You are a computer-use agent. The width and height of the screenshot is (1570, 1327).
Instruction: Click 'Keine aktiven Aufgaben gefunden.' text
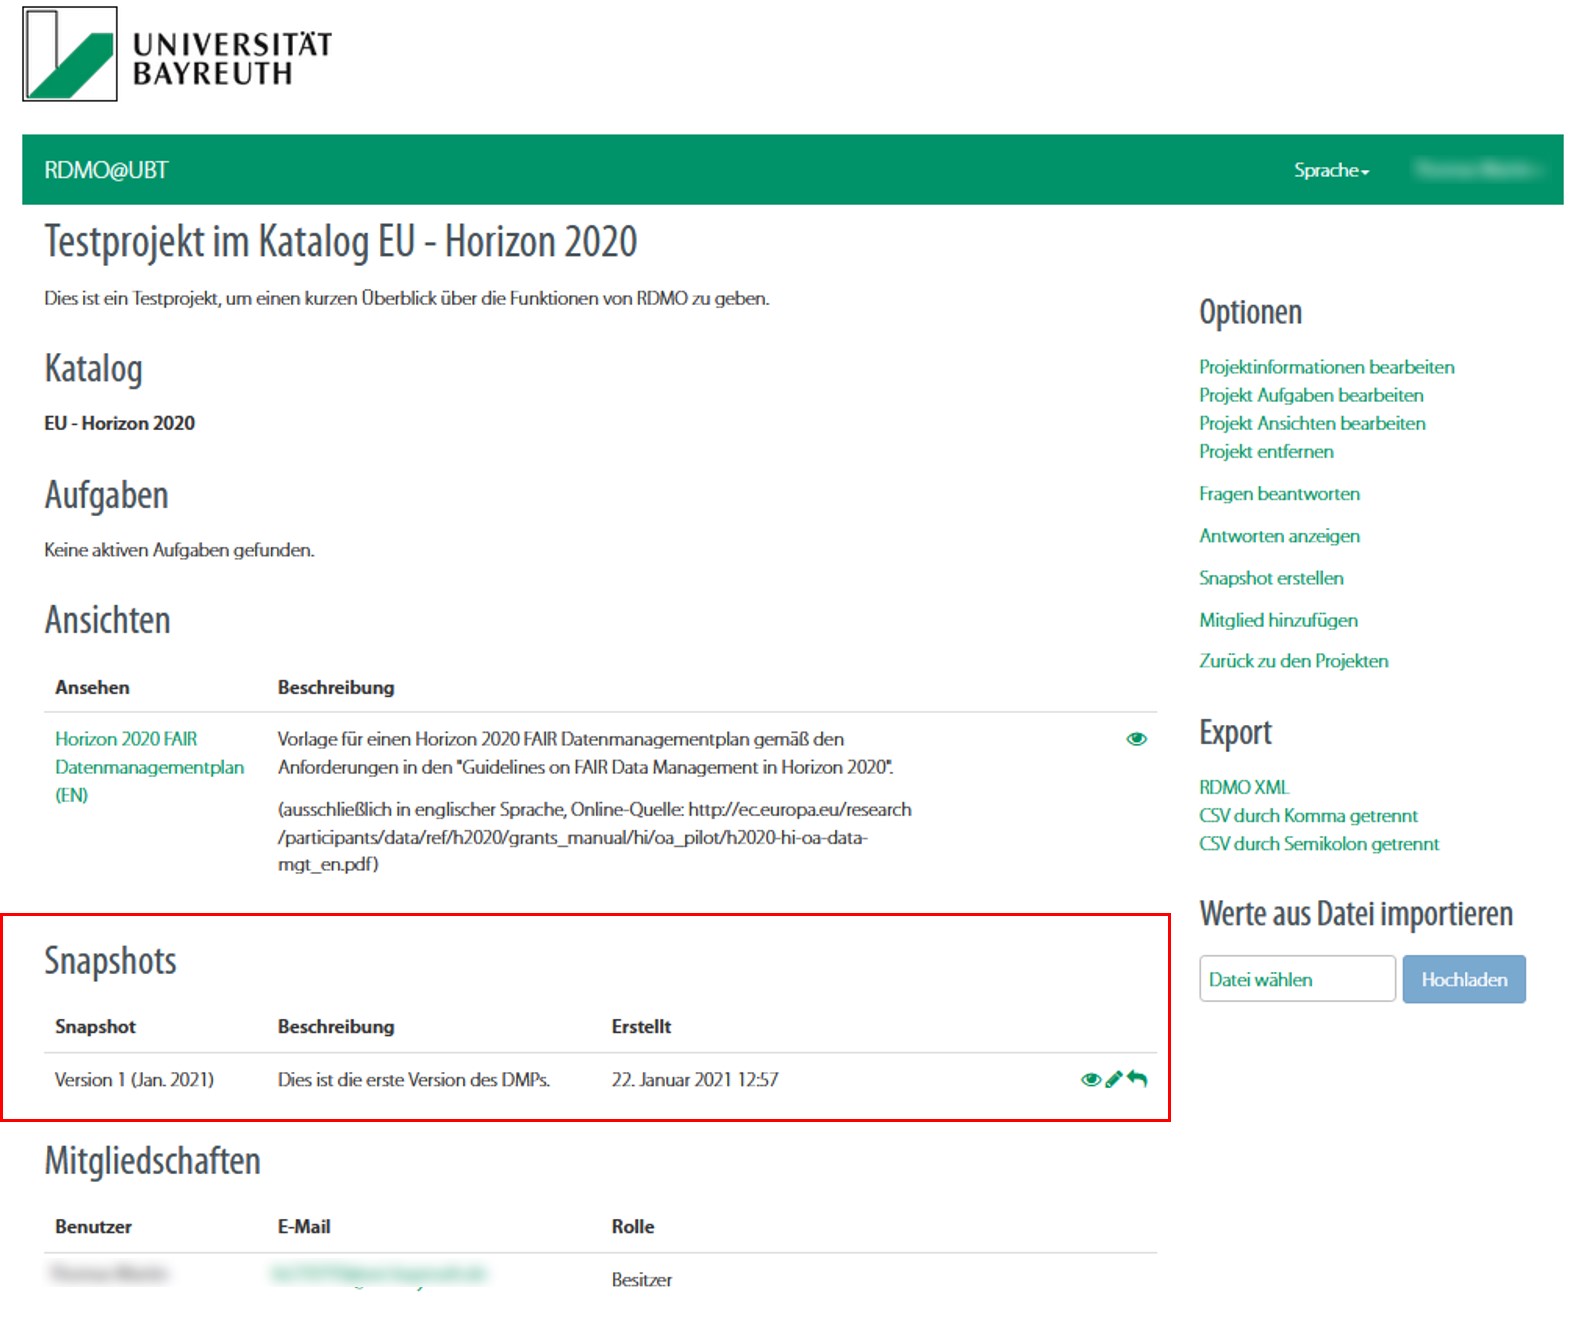(179, 550)
